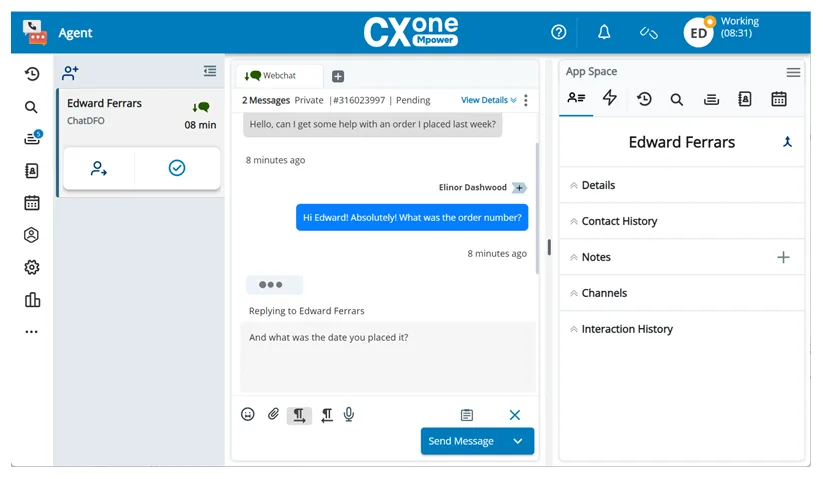Open the interaction history icon in left sidebar
This screenshot has width=823, height=479.
click(32, 74)
